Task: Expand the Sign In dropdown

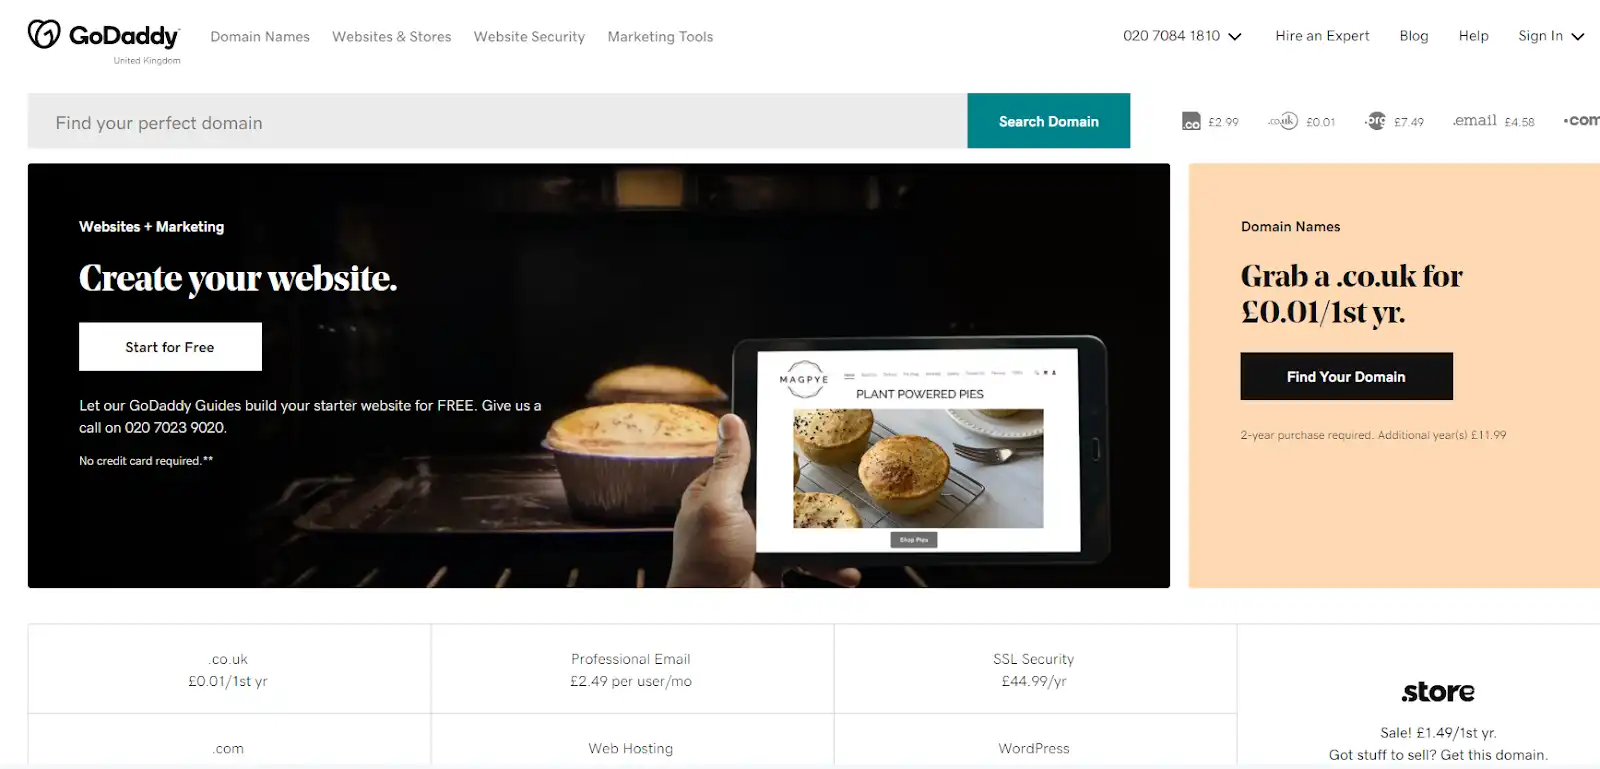Action: (x=1551, y=36)
